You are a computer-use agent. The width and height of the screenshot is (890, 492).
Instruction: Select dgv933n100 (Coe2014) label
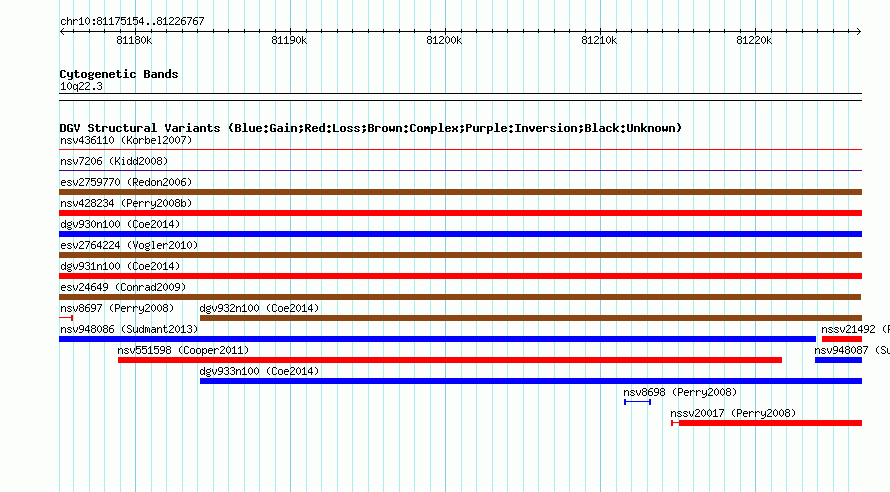(259, 371)
